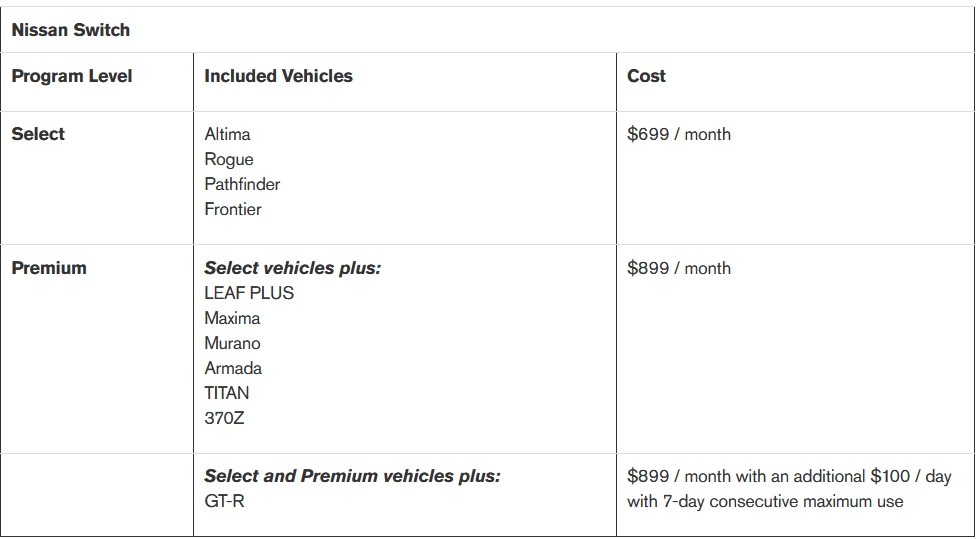The height and width of the screenshot is (539, 978).
Task: Select the GT-R vehicle entry
Action: point(224,501)
